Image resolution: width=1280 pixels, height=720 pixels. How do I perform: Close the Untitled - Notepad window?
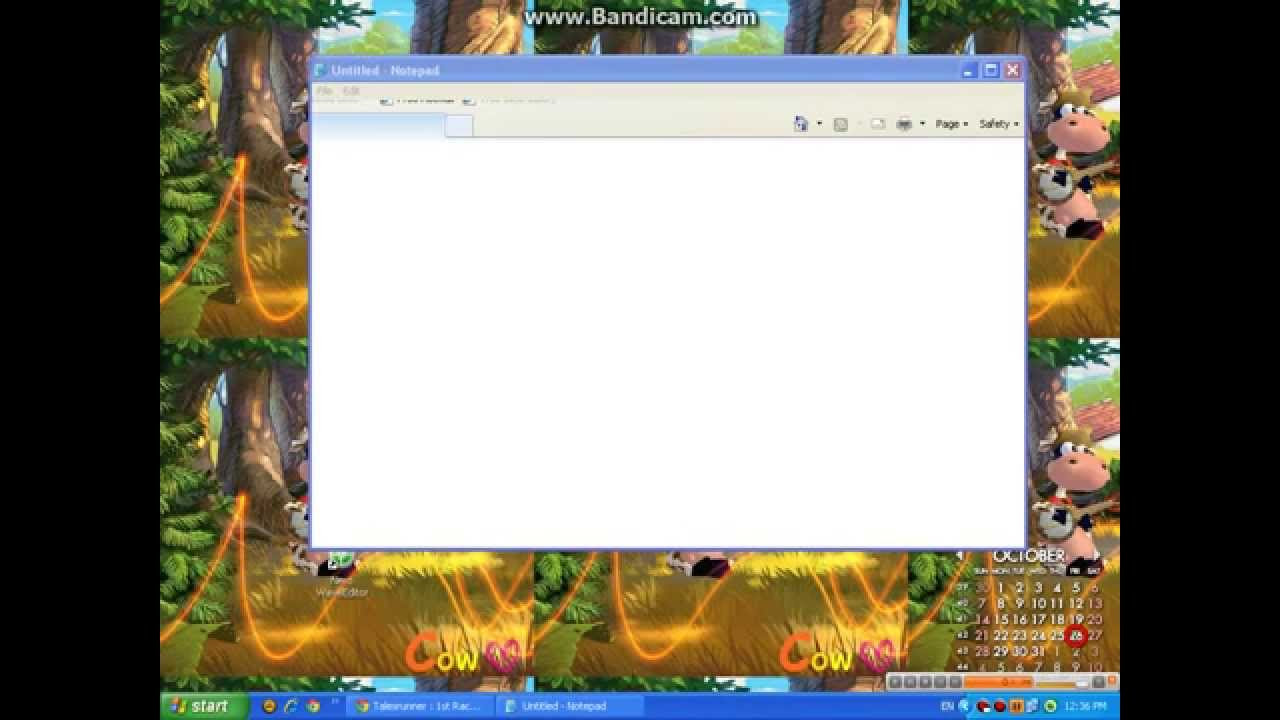[1012, 70]
